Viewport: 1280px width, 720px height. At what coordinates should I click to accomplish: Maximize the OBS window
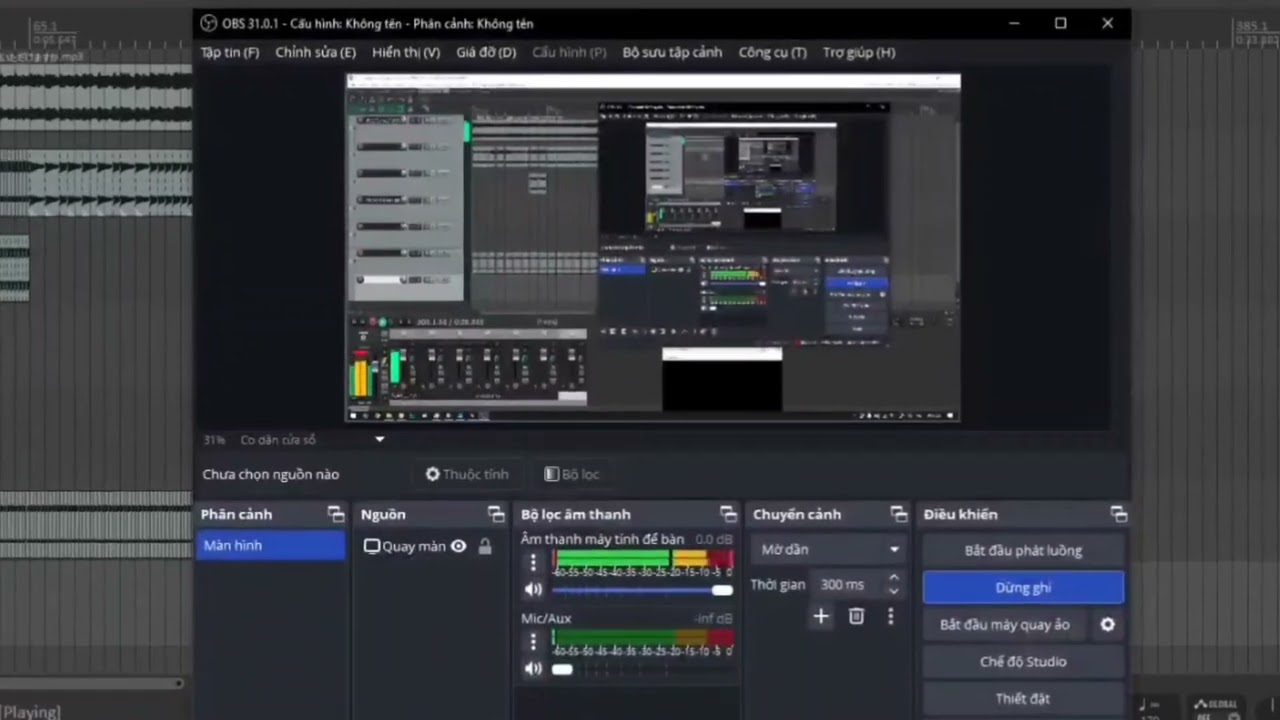(x=1061, y=23)
